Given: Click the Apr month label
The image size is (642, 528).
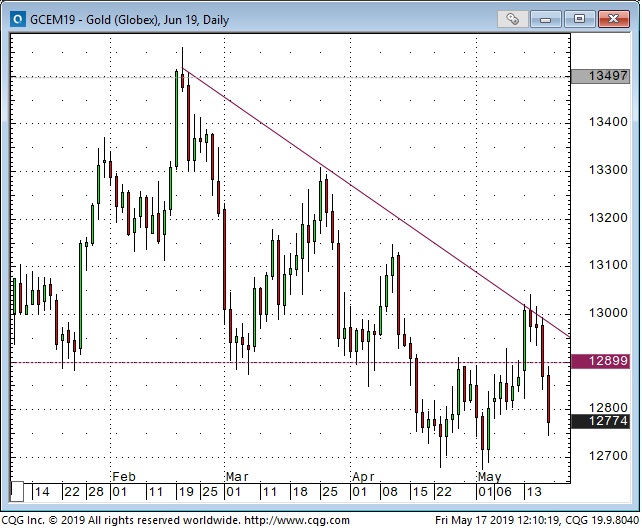Looking at the screenshot, I should (x=363, y=477).
